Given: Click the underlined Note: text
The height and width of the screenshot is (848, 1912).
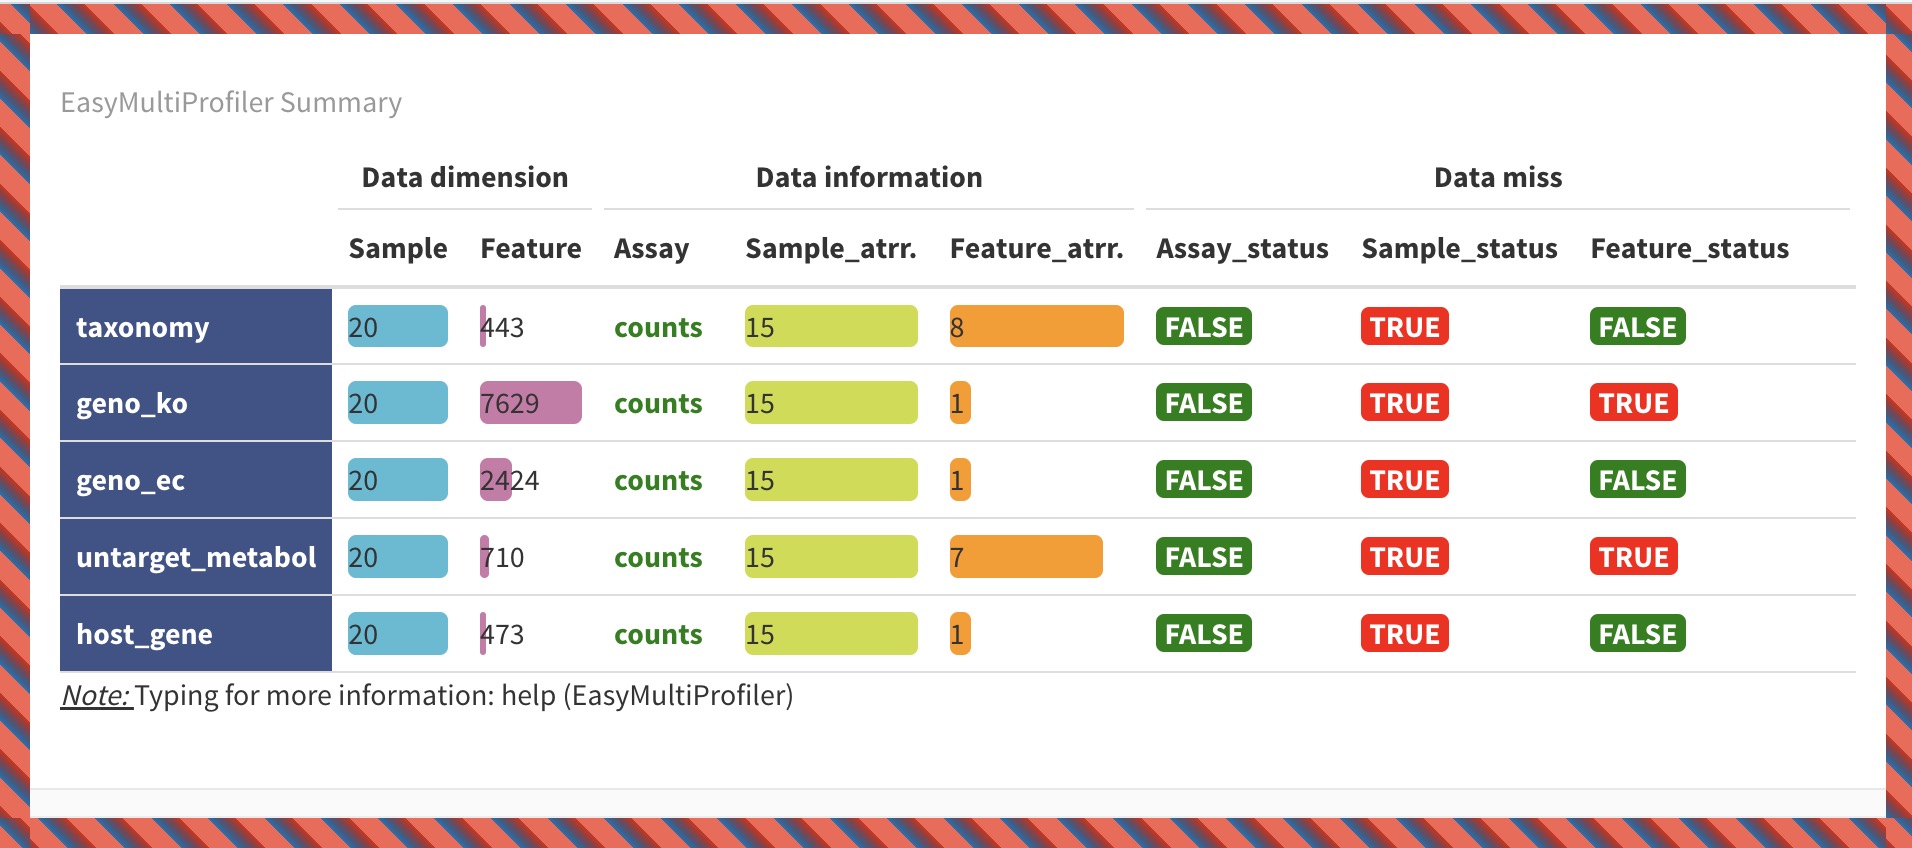Looking at the screenshot, I should 96,696.
